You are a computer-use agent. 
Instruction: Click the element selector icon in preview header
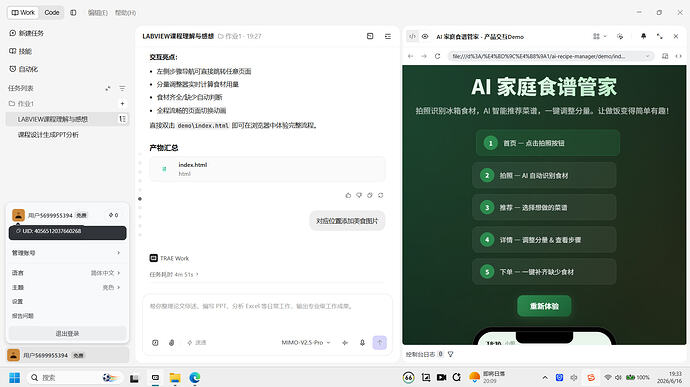(x=620, y=37)
